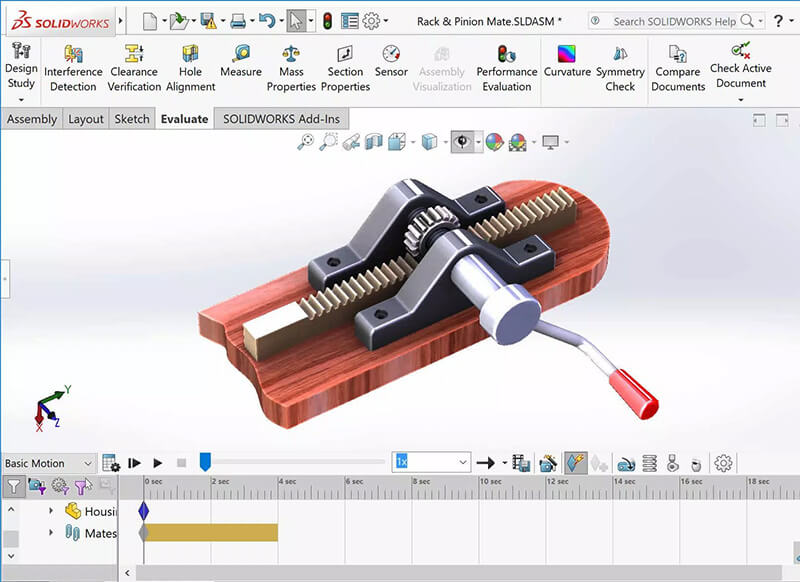
Task: Create a Section View of the assembly
Action: [x=396, y=141]
